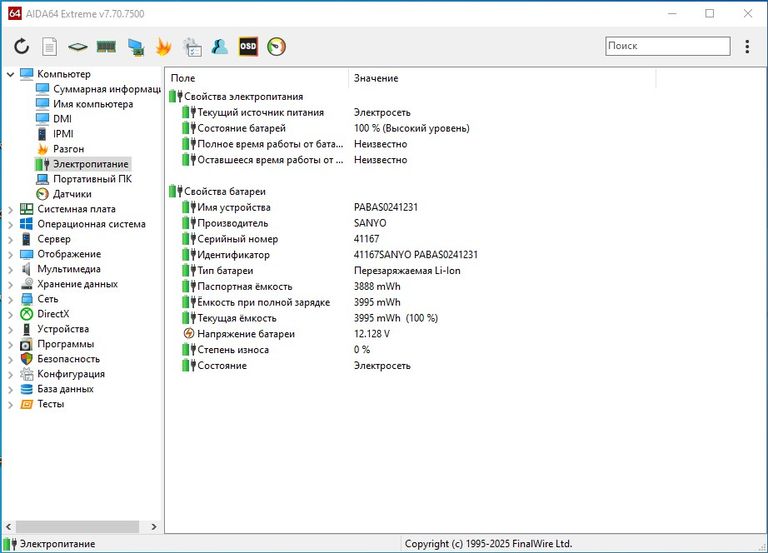Click the Системная плата motherboard icon
768x553 pixels.
click(x=26, y=209)
